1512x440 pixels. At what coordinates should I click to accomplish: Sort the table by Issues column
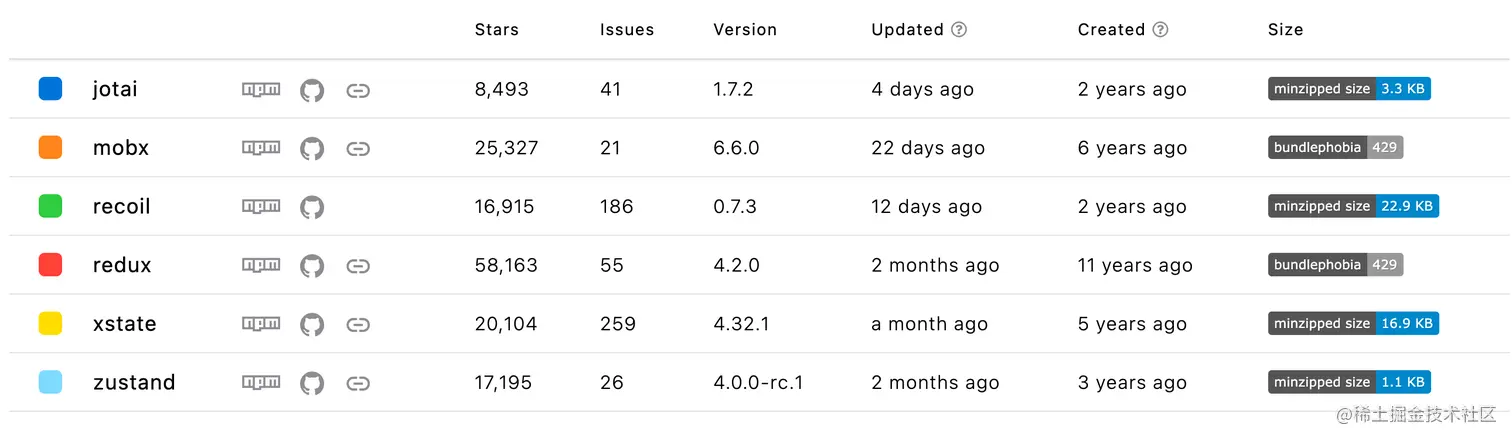pyautogui.click(x=627, y=29)
